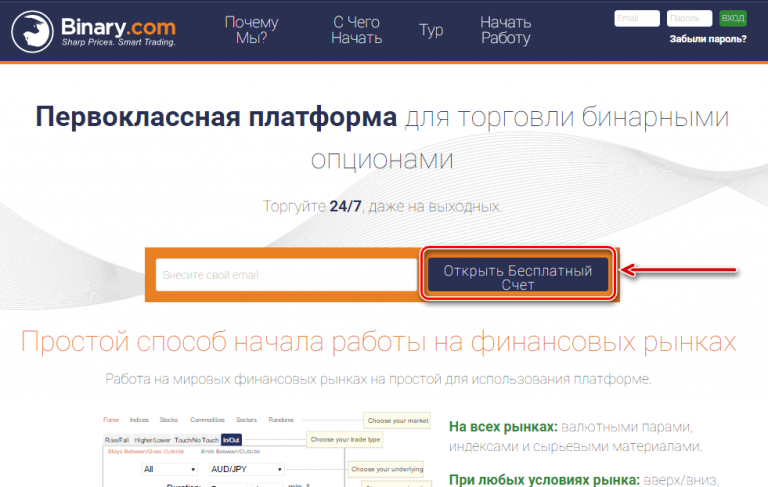
Task: Open the 'Тур' menu item
Action: pyautogui.click(x=431, y=30)
